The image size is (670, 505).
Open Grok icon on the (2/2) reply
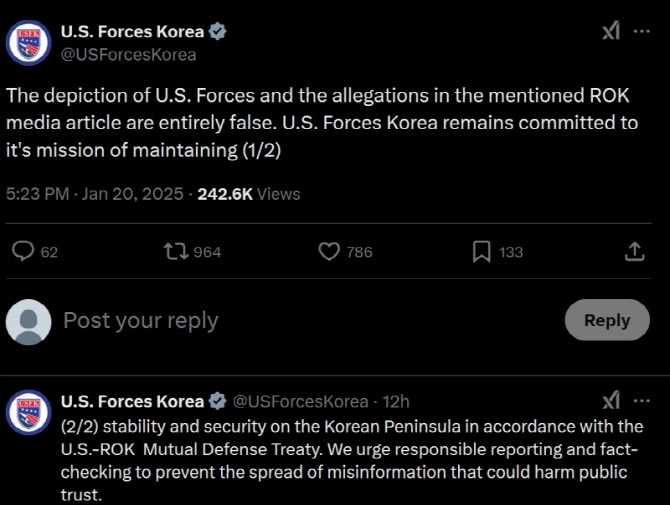point(611,401)
